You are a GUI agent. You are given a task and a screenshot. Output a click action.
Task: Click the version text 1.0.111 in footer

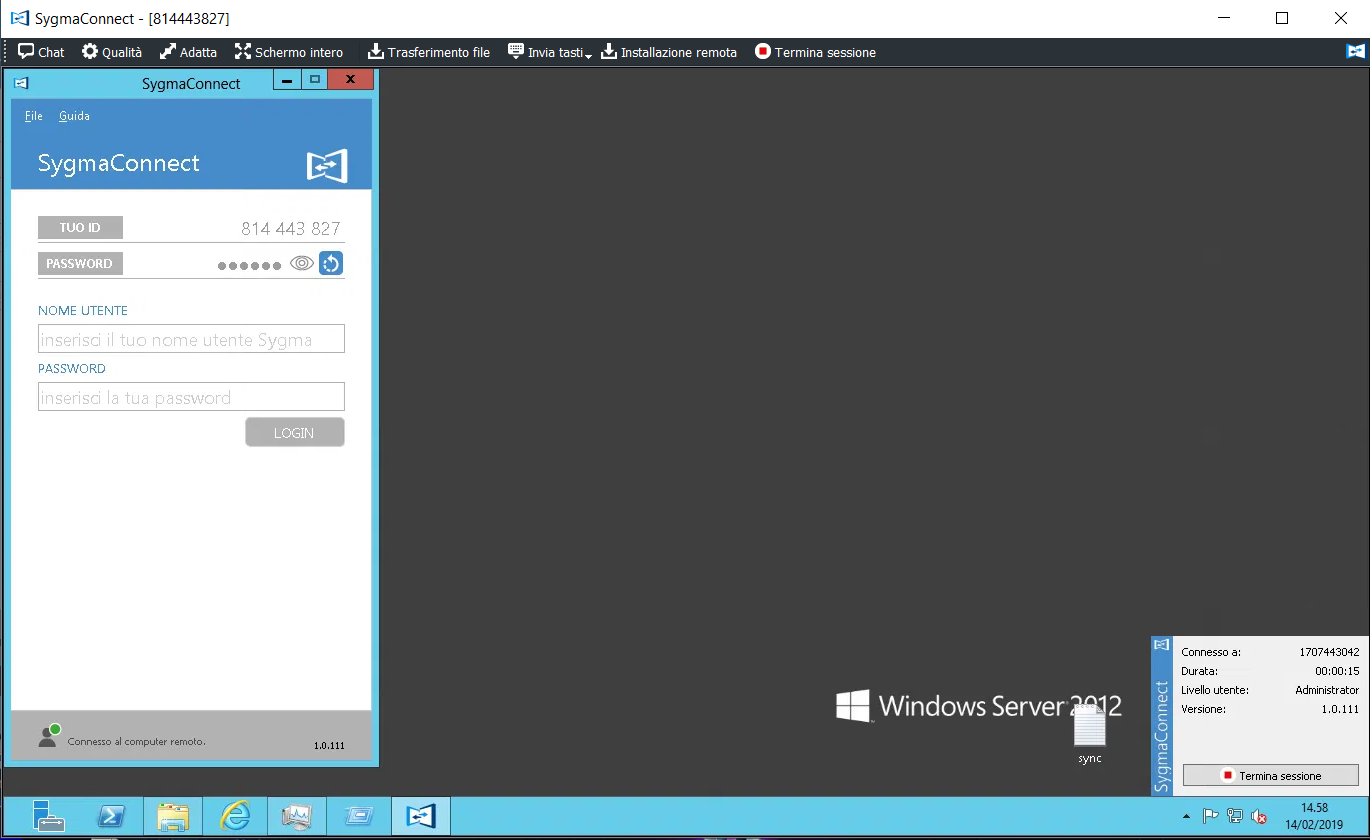pos(329,746)
